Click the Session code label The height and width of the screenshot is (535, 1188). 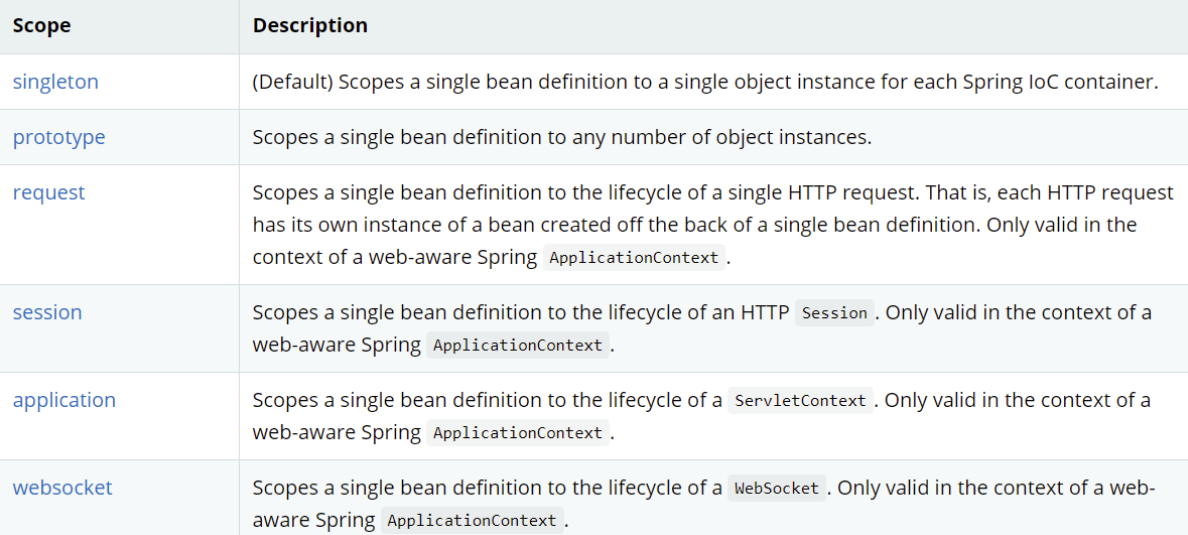(x=835, y=313)
